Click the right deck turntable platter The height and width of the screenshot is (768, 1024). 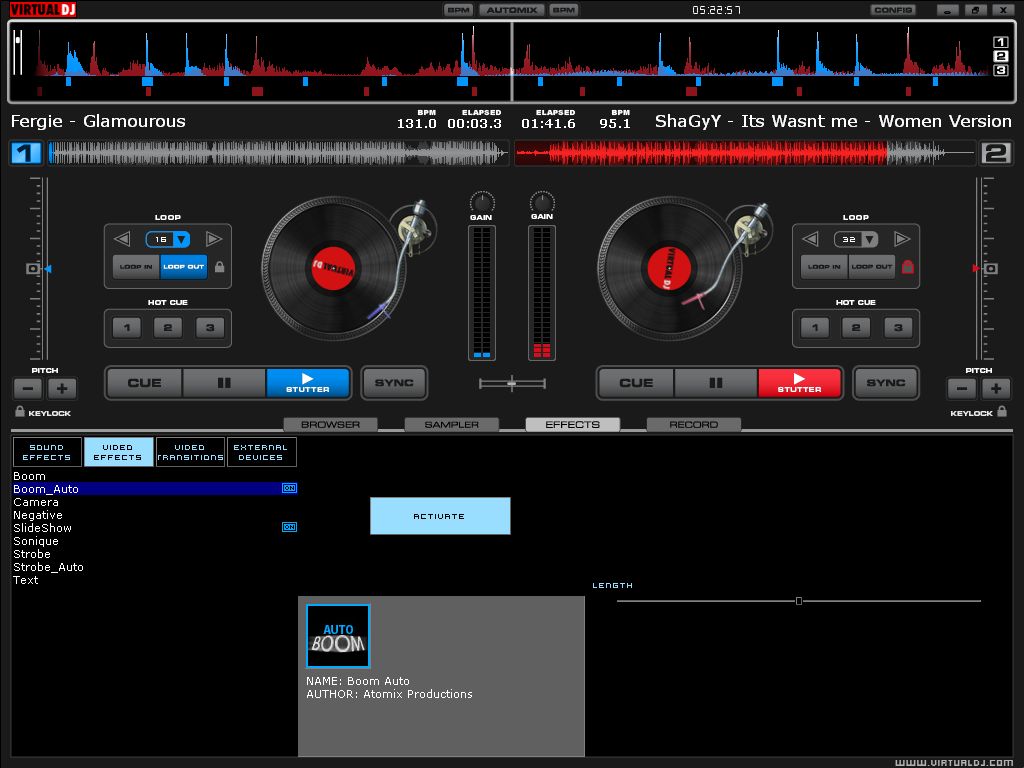669,268
